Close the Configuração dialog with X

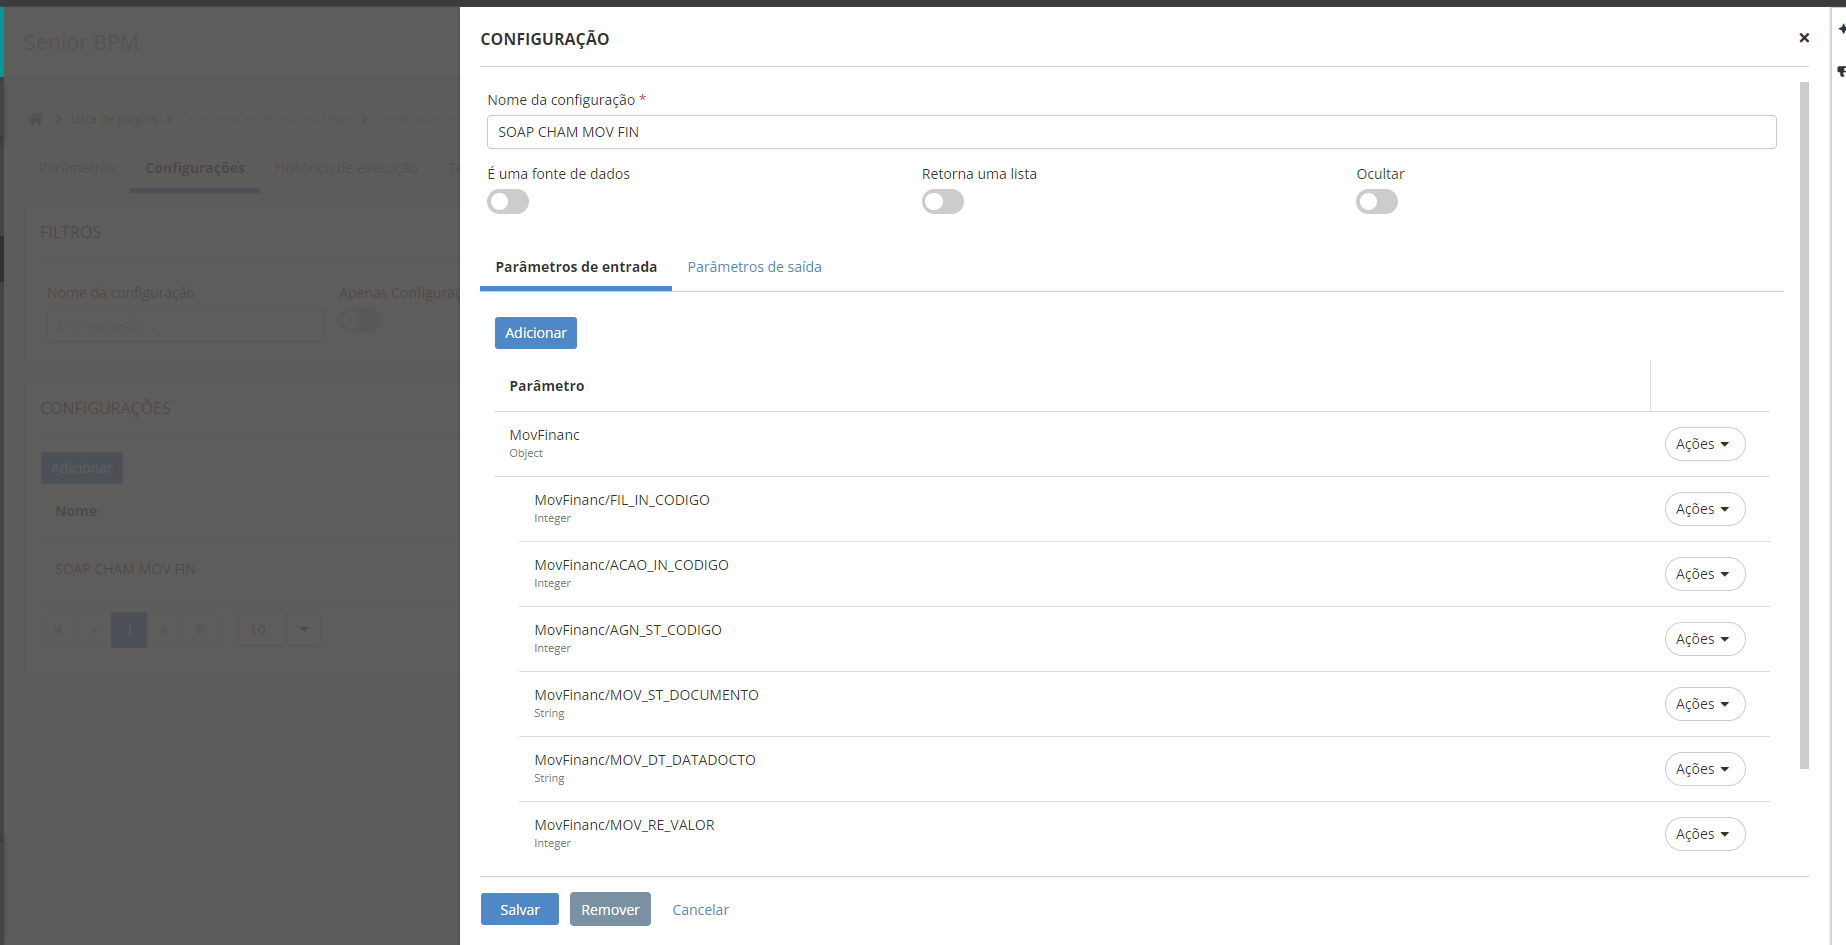coord(1804,38)
